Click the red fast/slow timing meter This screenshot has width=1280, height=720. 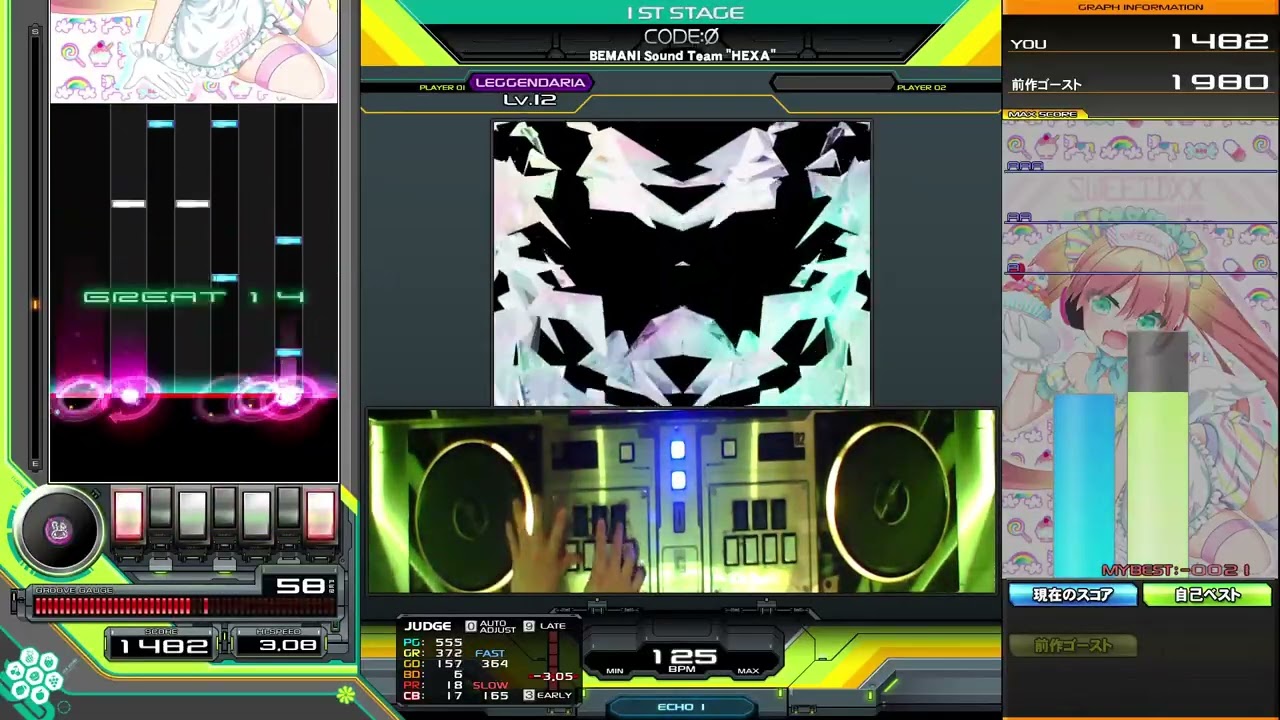552,660
